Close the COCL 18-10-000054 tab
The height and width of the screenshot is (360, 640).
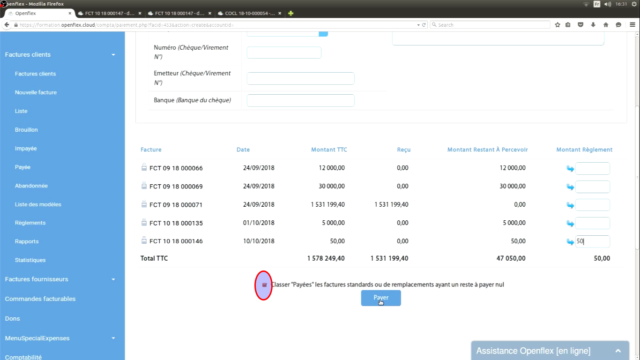click(280, 13)
